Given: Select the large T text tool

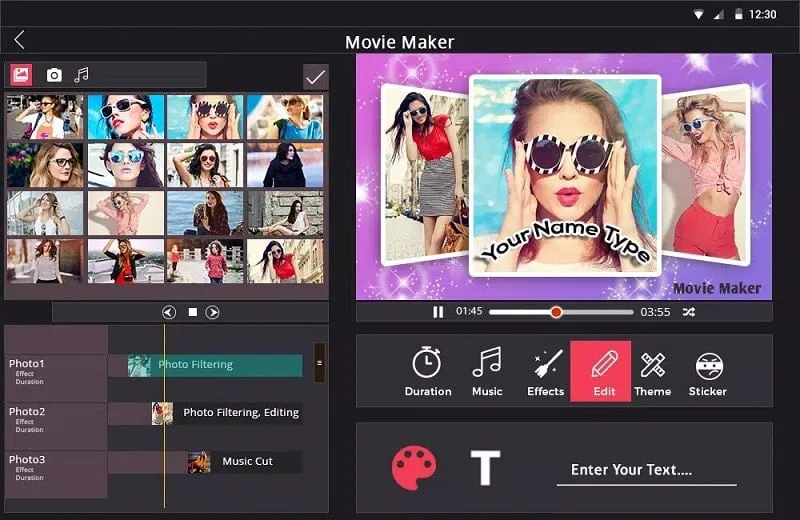Looking at the screenshot, I should (485, 467).
